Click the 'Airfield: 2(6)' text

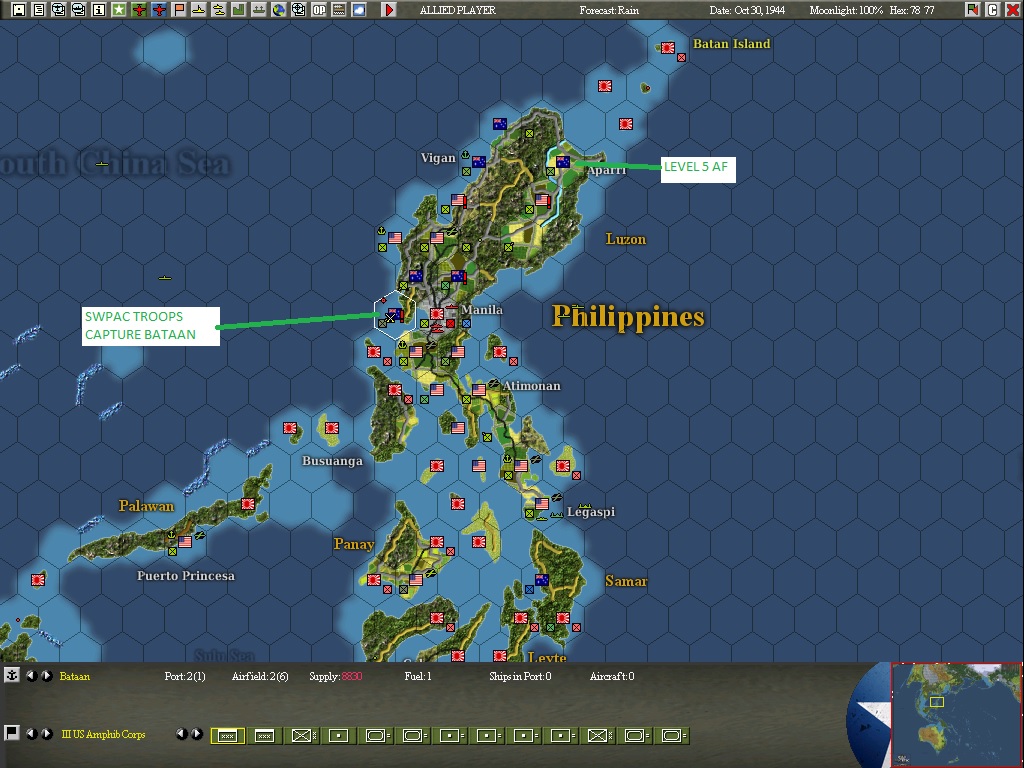click(260, 676)
